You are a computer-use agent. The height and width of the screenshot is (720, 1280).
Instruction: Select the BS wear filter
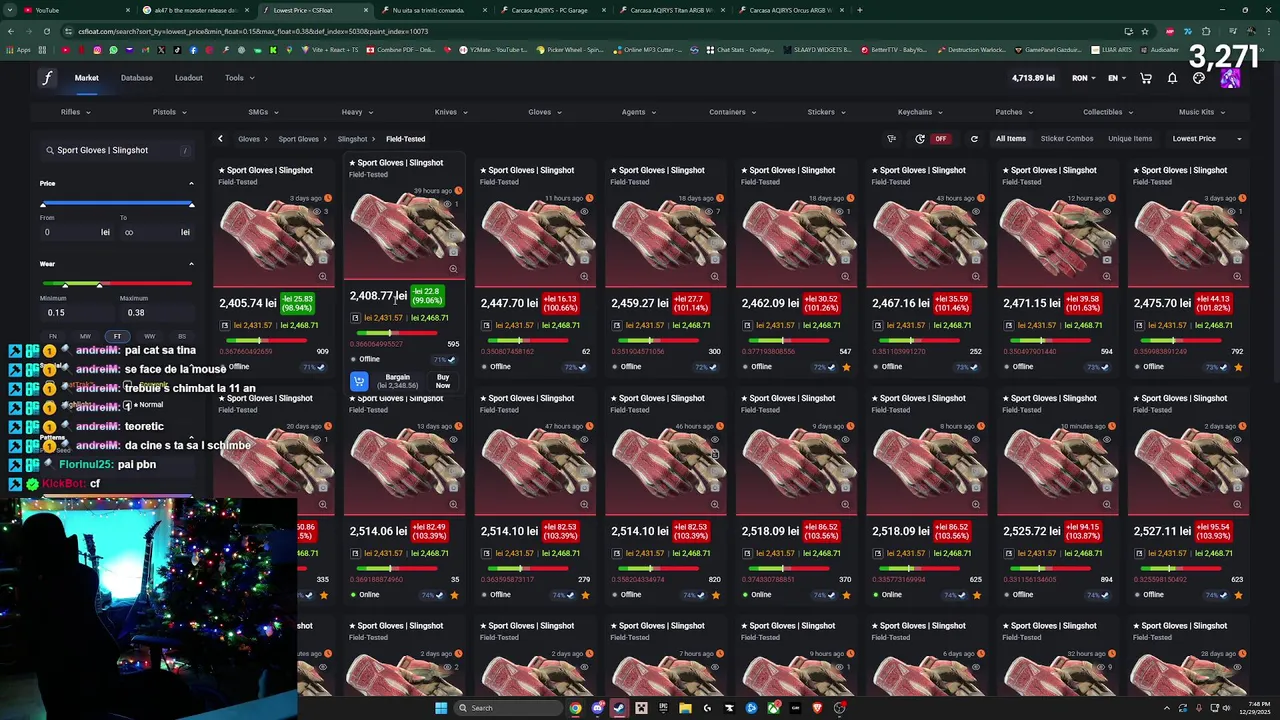[x=181, y=336]
